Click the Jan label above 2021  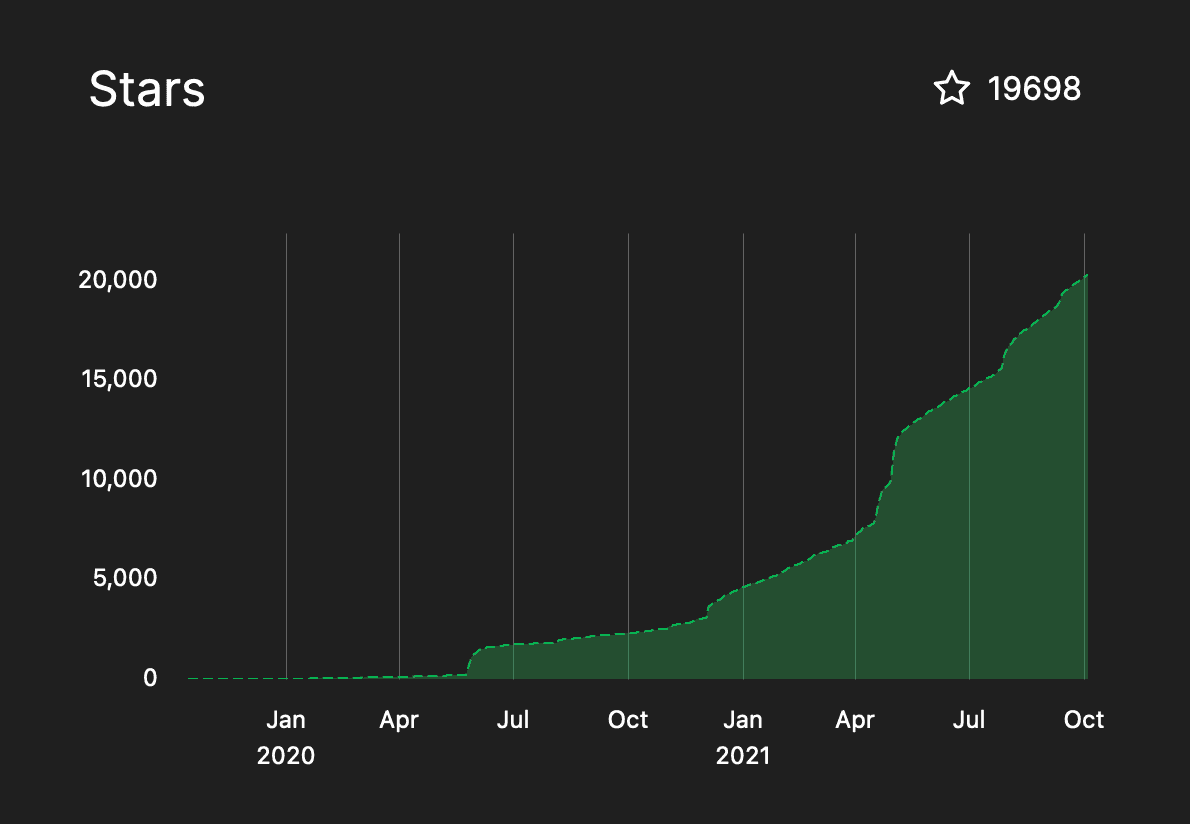point(743,720)
